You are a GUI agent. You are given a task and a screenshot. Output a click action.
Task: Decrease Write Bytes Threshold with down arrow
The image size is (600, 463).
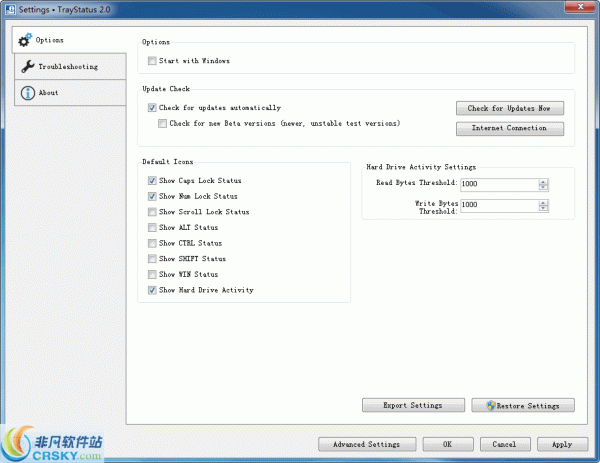click(x=543, y=209)
